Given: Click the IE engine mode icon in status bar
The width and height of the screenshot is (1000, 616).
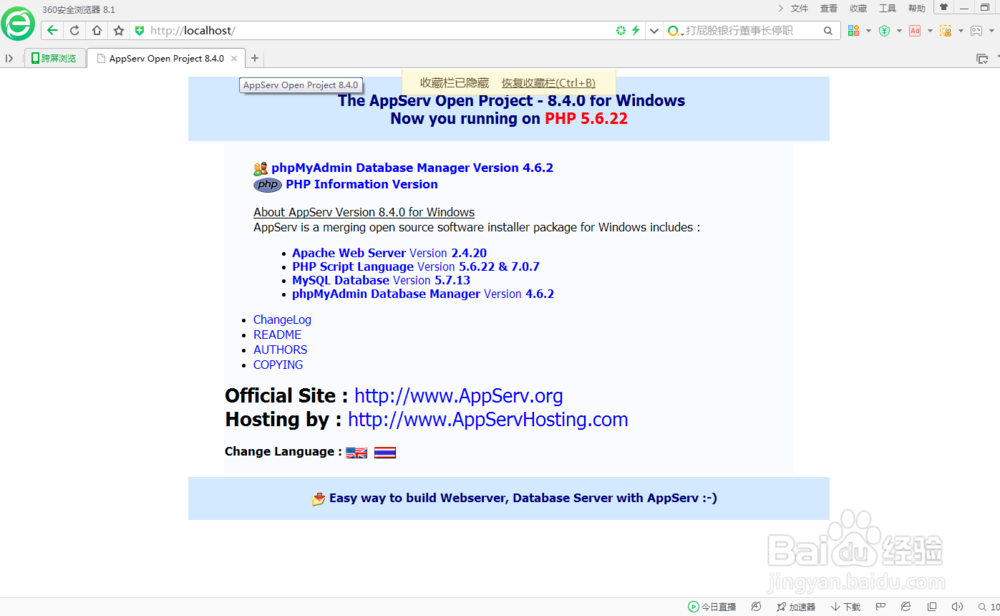Looking at the screenshot, I should click(x=906, y=606).
